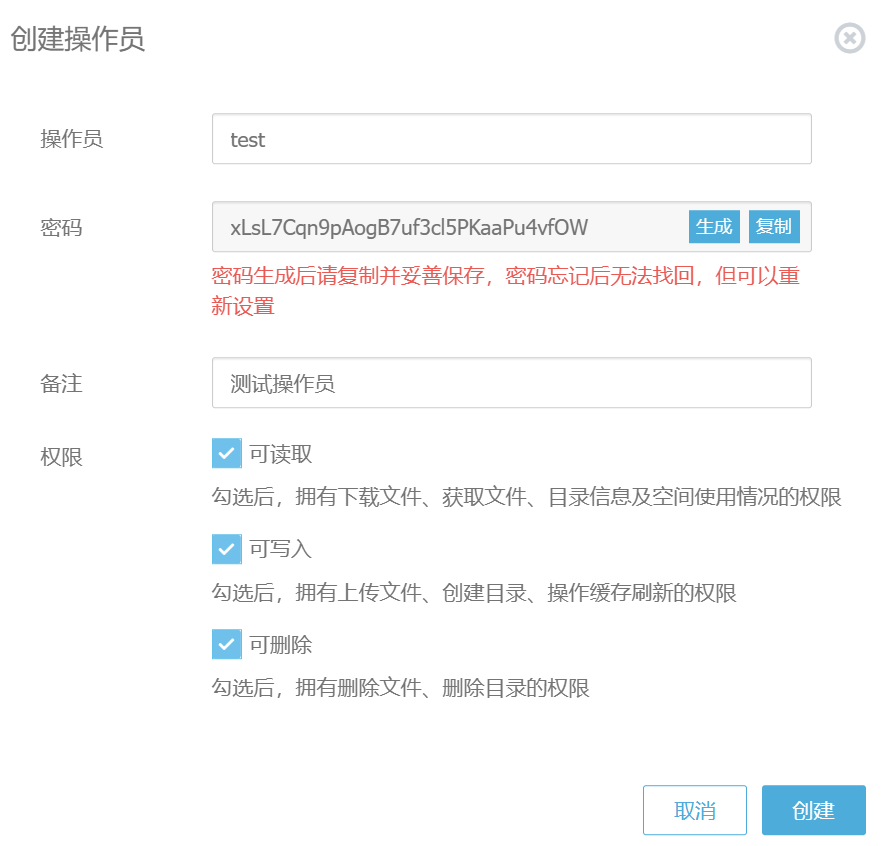Cancel operator creation with 取消
885x846 pixels.
point(694,810)
